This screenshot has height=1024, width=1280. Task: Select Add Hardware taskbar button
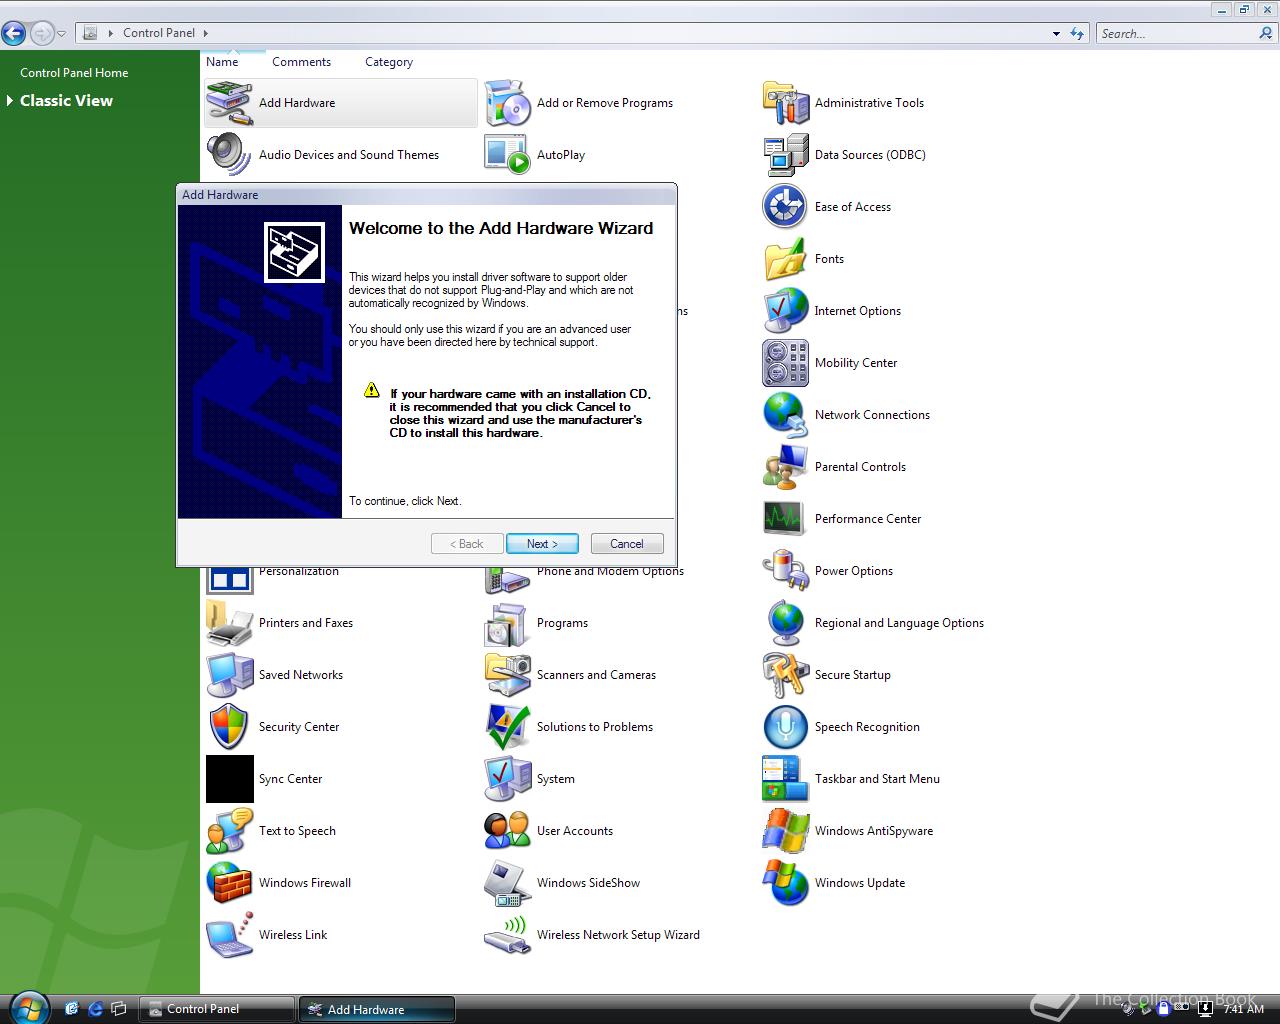click(x=377, y=1009)
